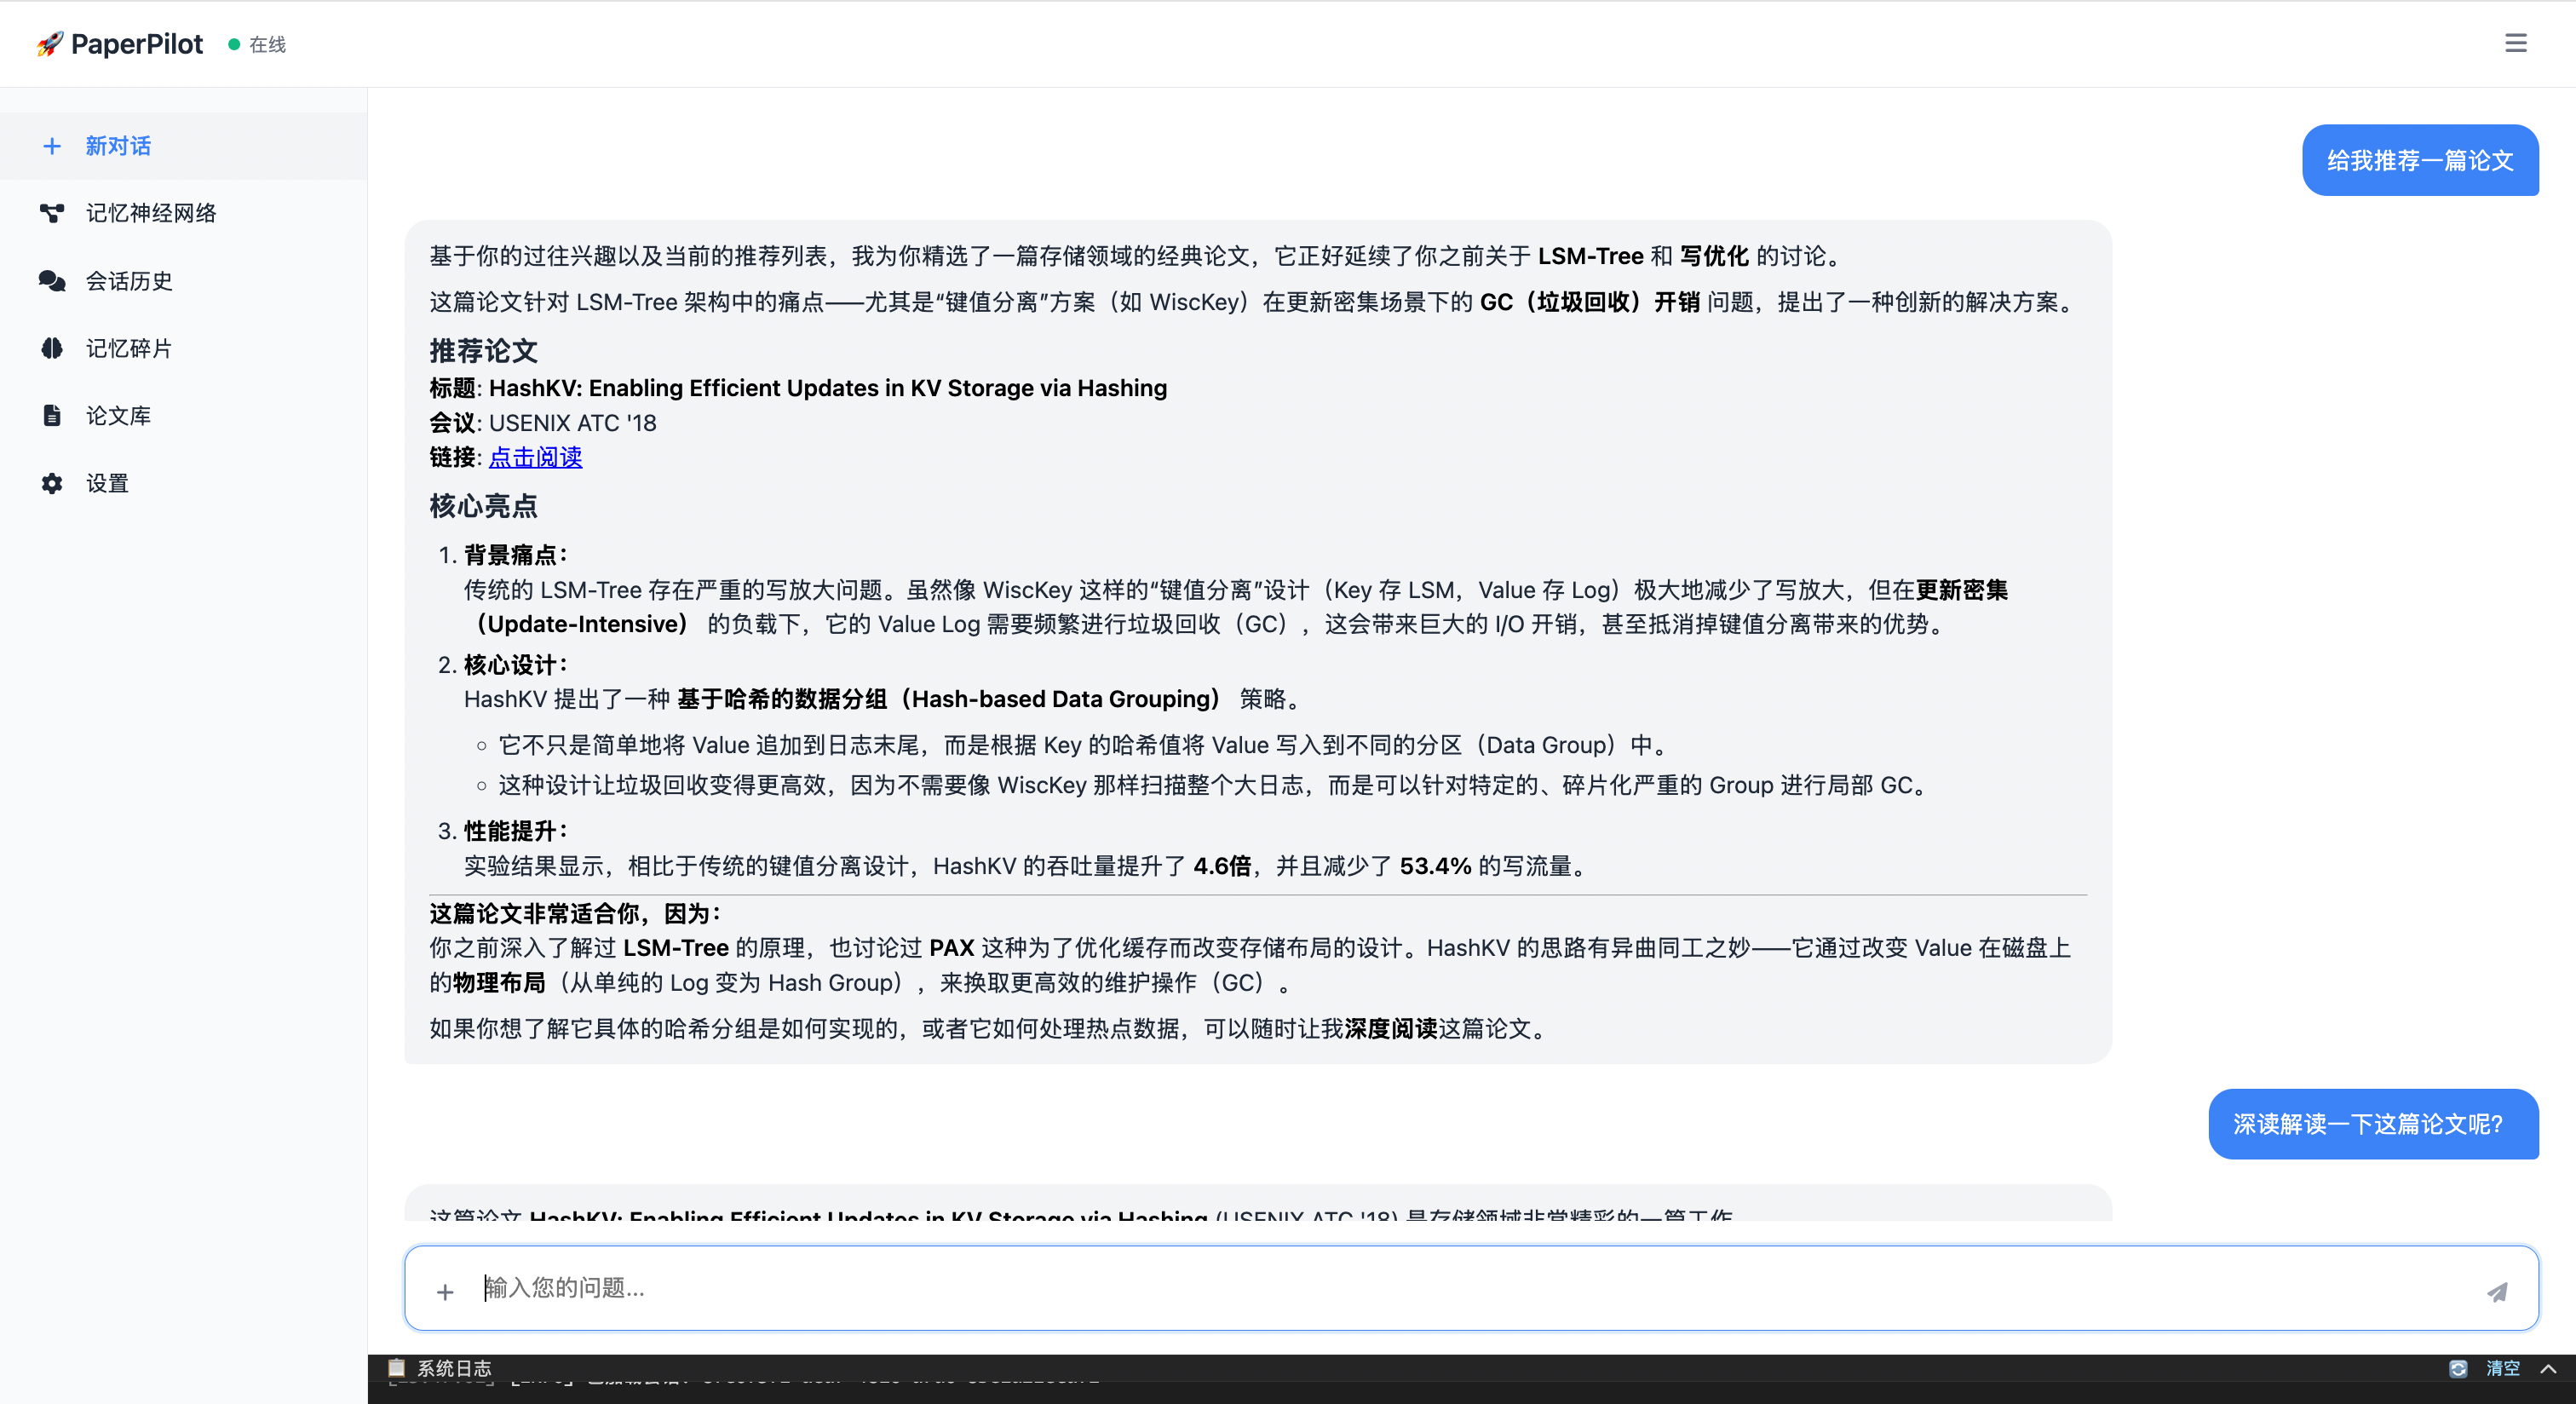Focus the 输入您的问题 input field
Screen dimensions: 2576x1404
coord(1470,1288)
